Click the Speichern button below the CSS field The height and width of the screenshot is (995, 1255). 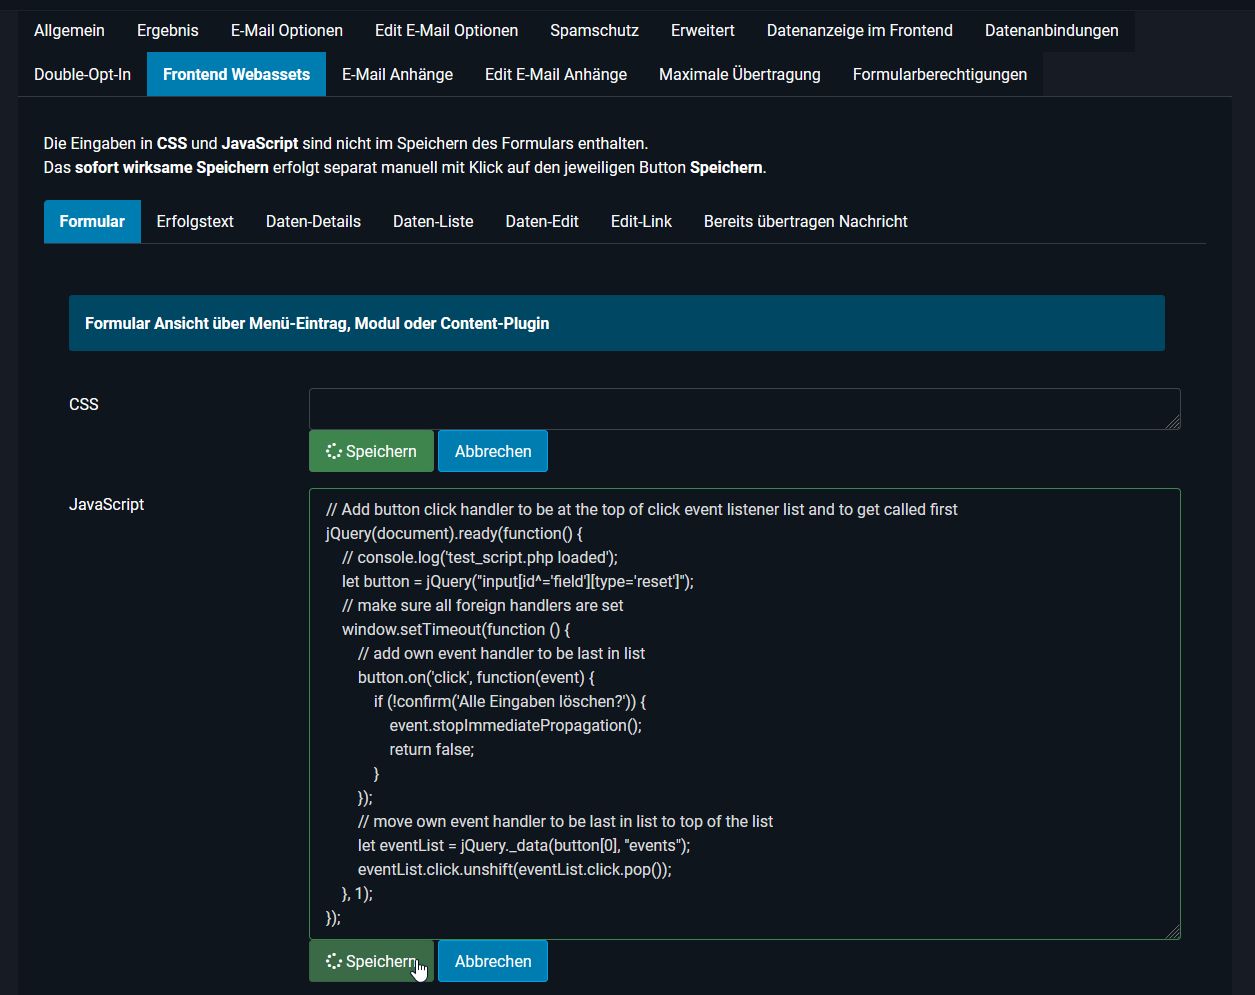click(371, 451)
